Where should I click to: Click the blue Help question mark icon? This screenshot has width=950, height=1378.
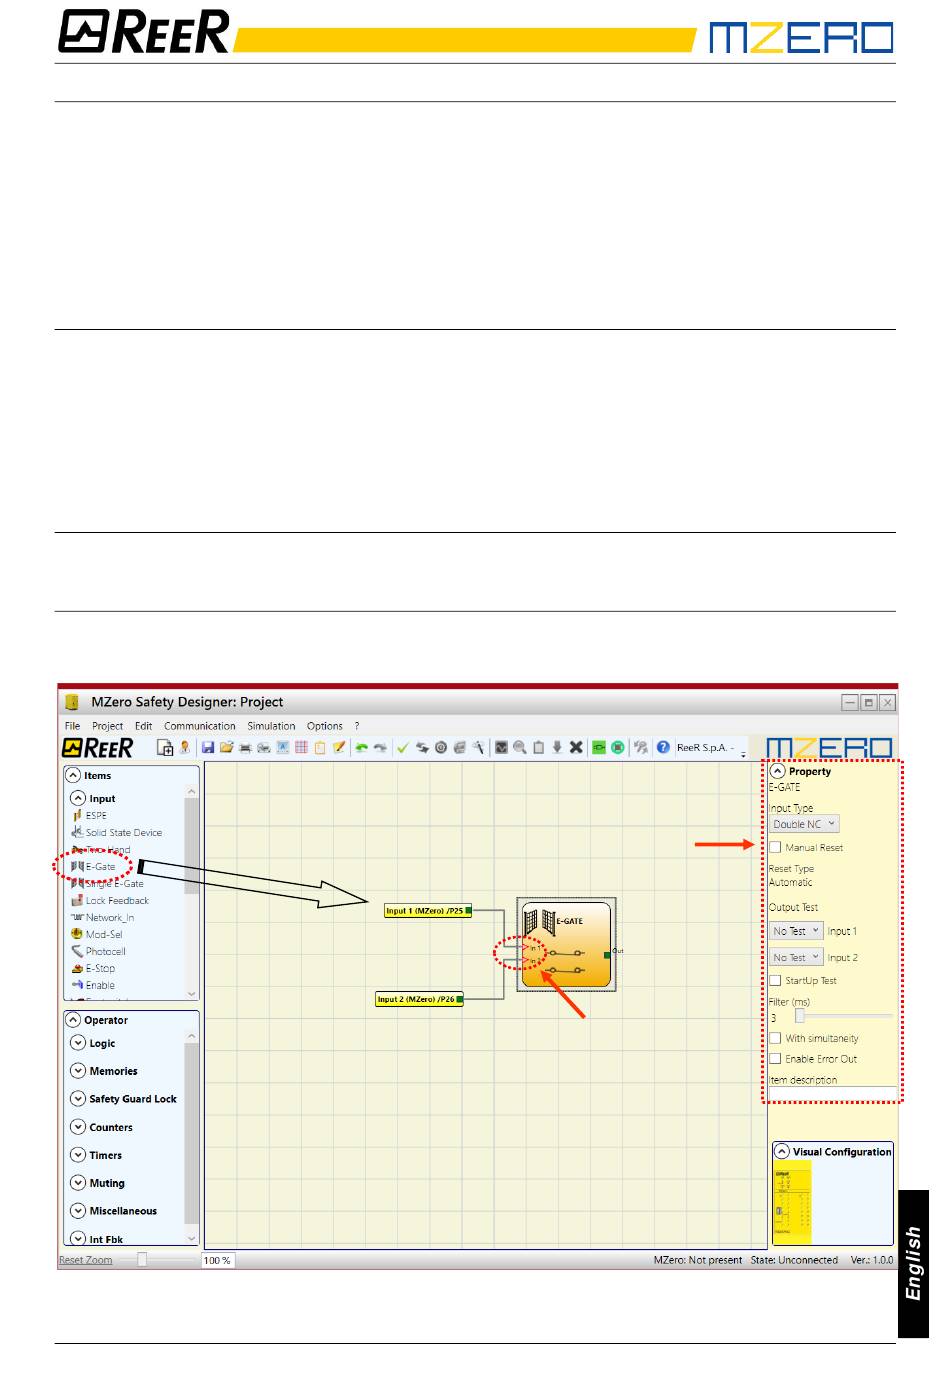pos(663,747)
